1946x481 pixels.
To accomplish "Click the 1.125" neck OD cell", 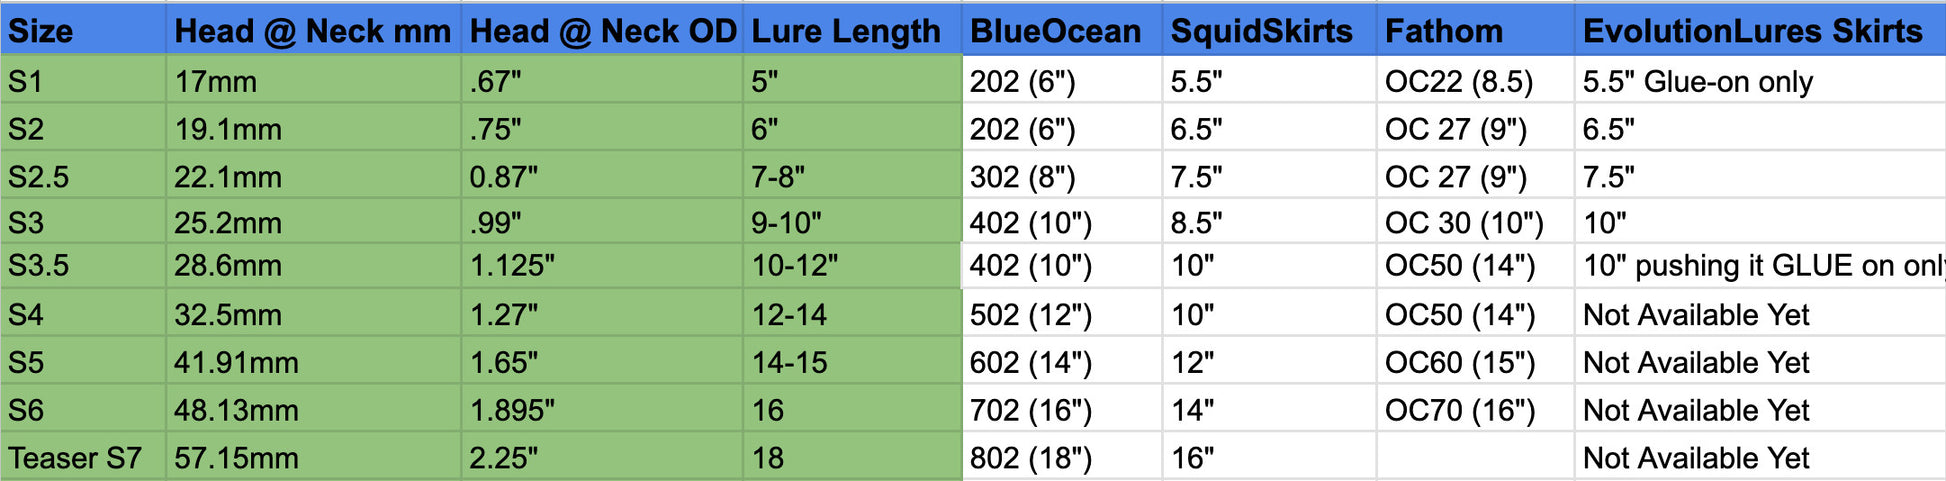I will [x=602, y=266].
